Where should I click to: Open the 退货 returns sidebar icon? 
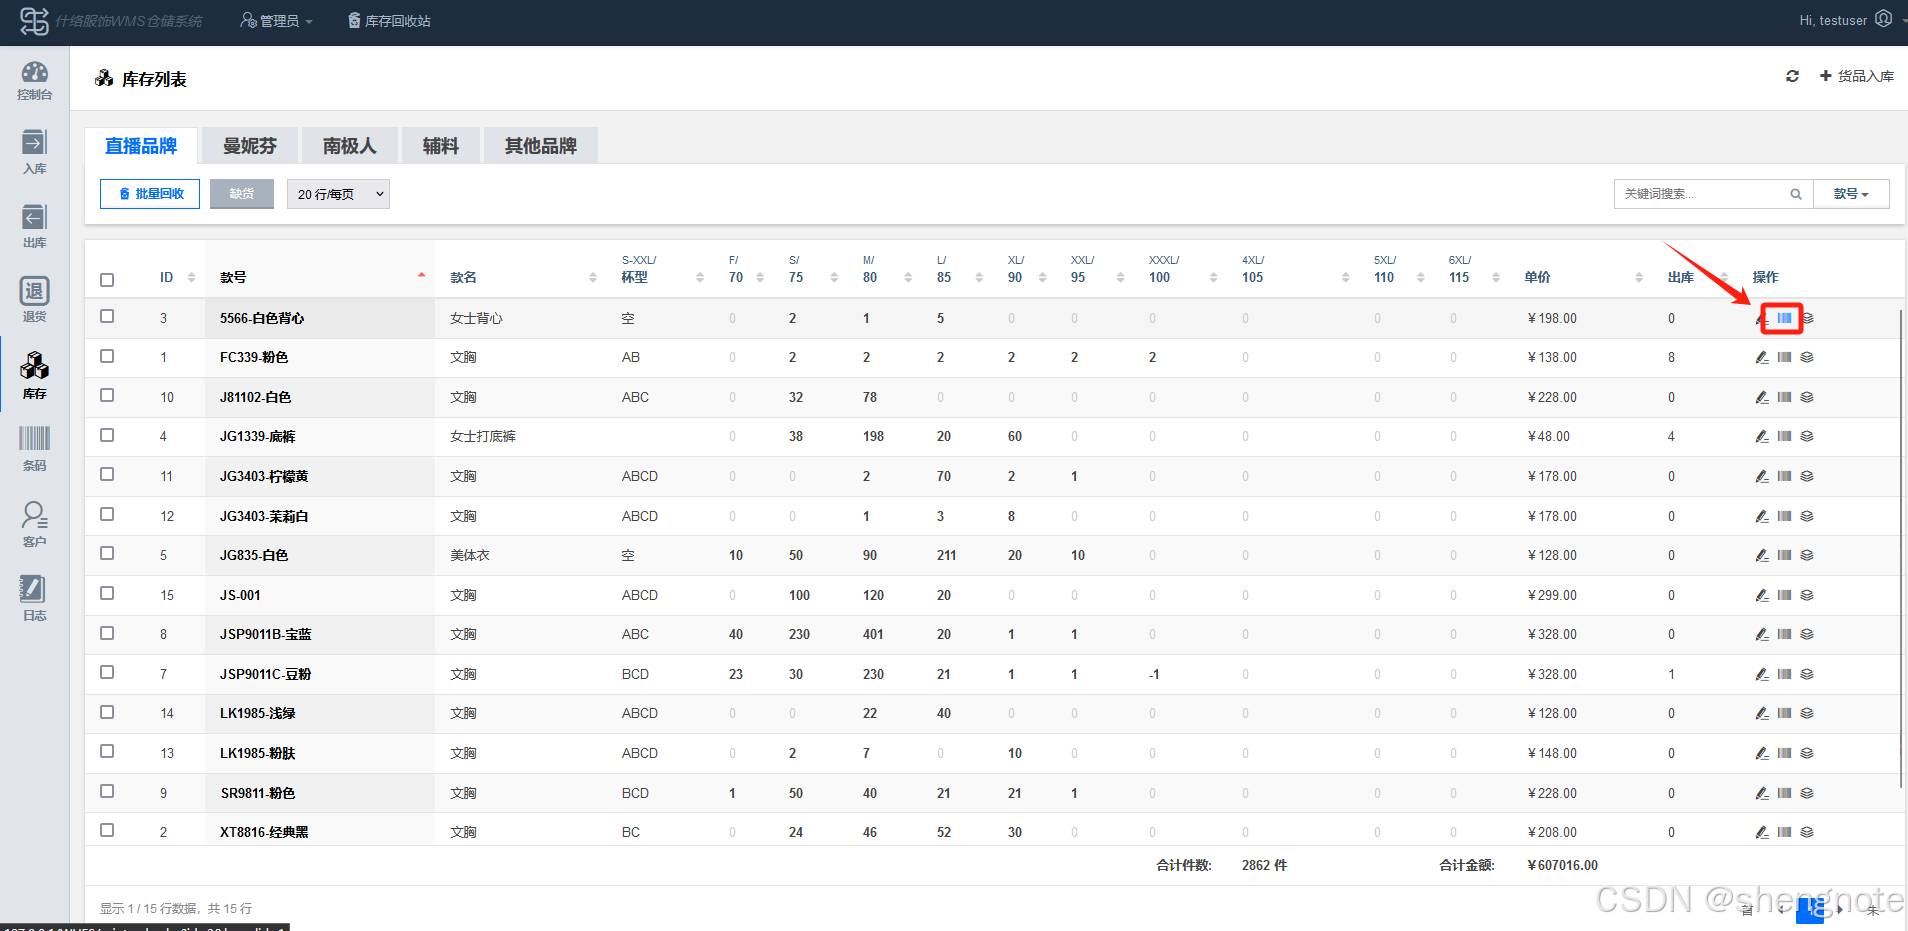coord(34,299)
